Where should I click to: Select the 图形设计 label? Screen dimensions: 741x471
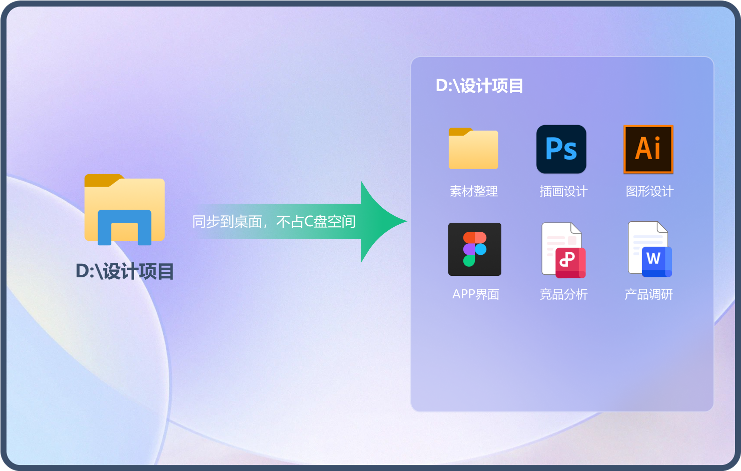pyautogui.click(x=649, y=191)
